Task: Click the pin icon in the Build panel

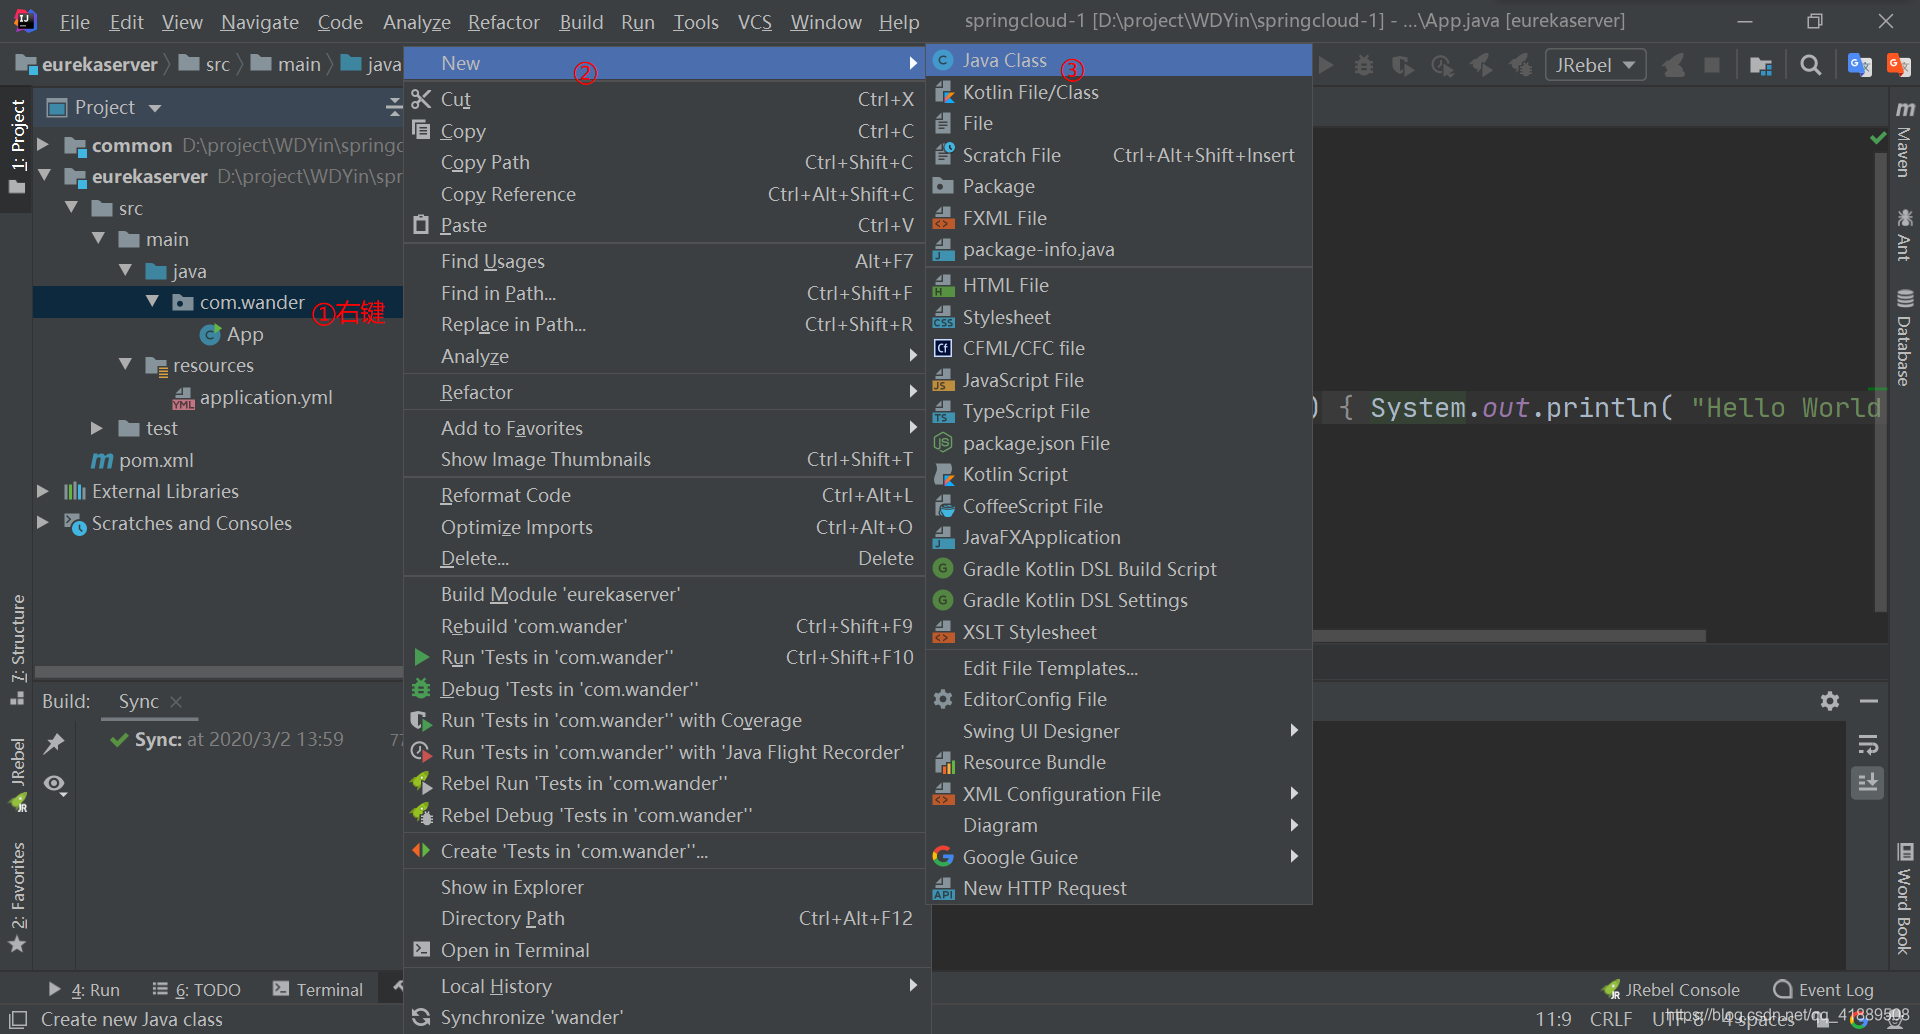Action: click(x=54, y=743)
